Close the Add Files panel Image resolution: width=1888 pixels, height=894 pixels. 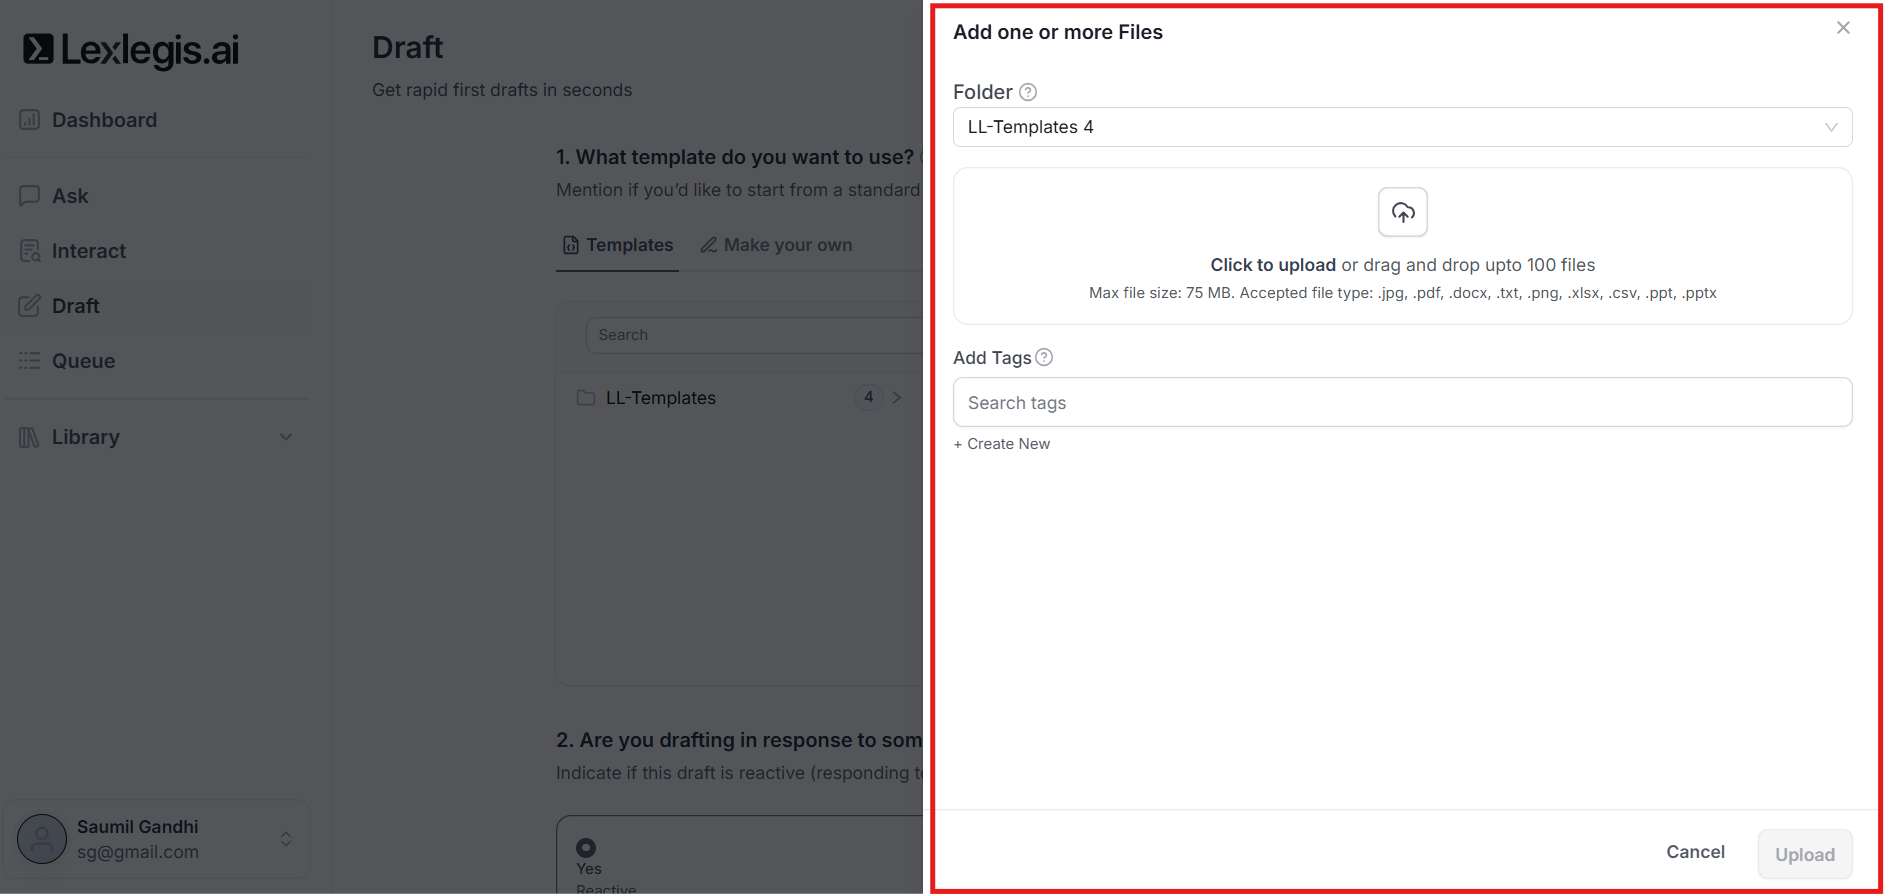(1843, 28)
